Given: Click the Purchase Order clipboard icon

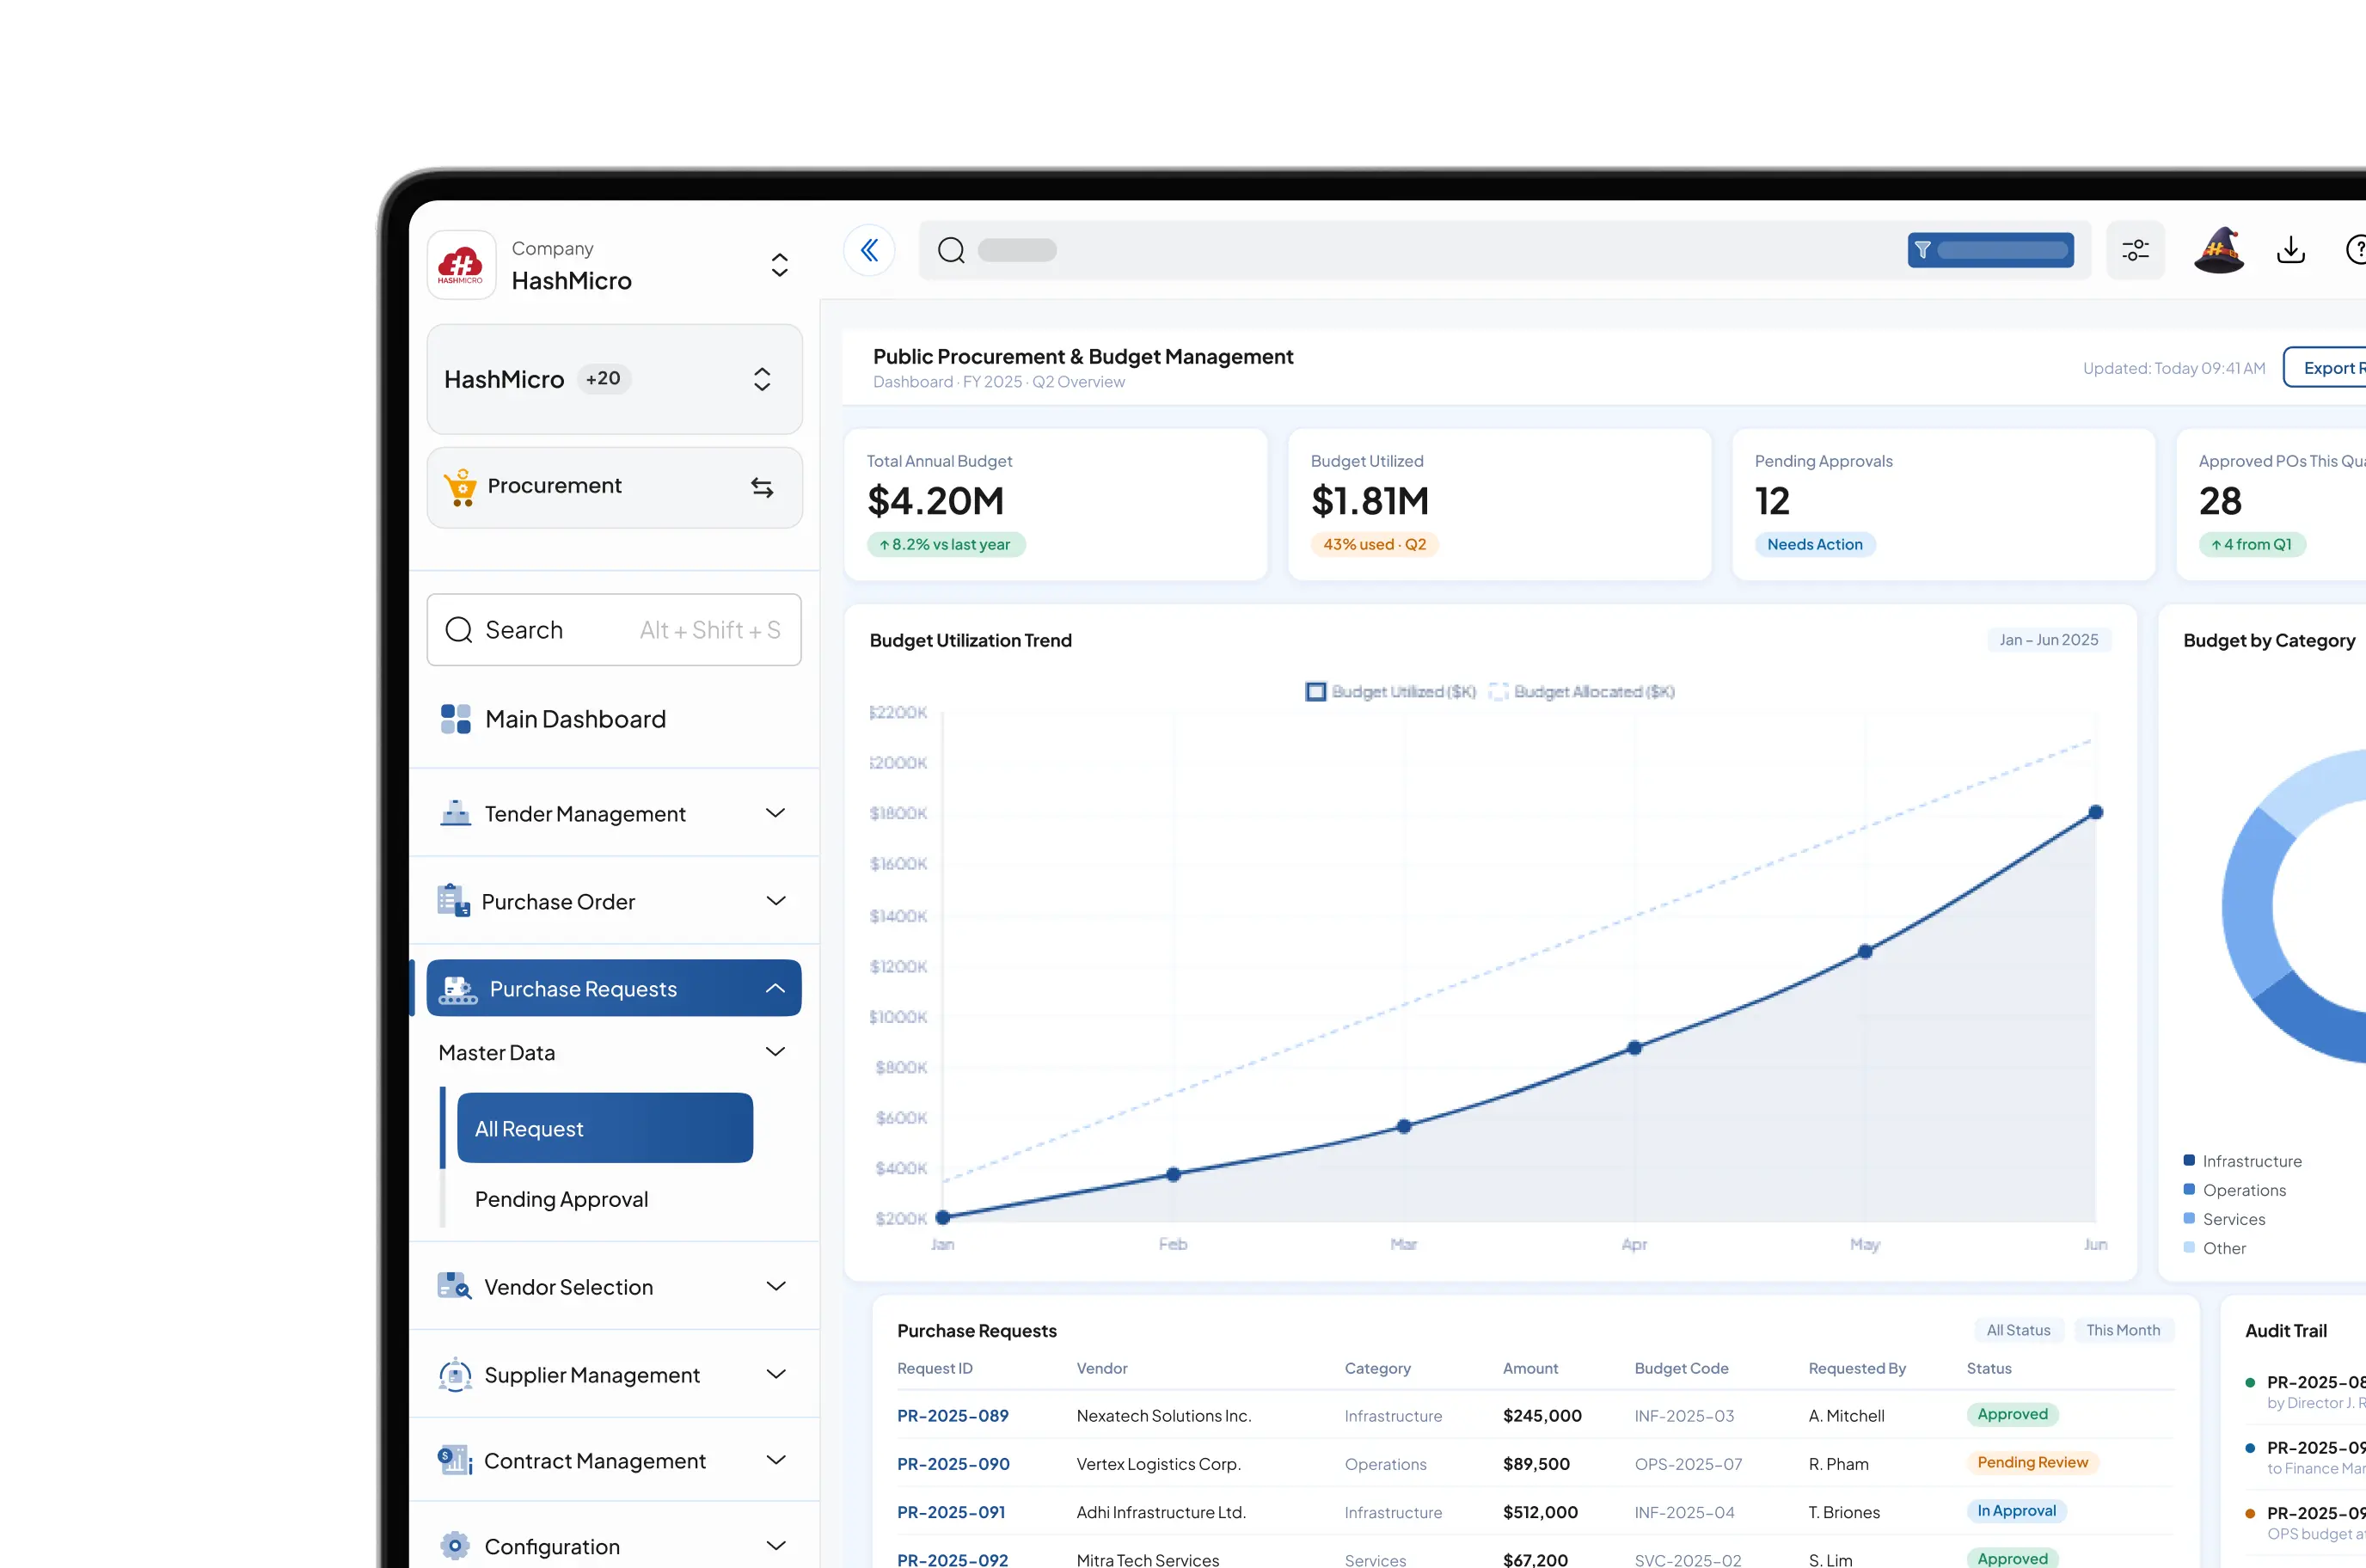Looking at the screenshot, I should coord(454,900).
